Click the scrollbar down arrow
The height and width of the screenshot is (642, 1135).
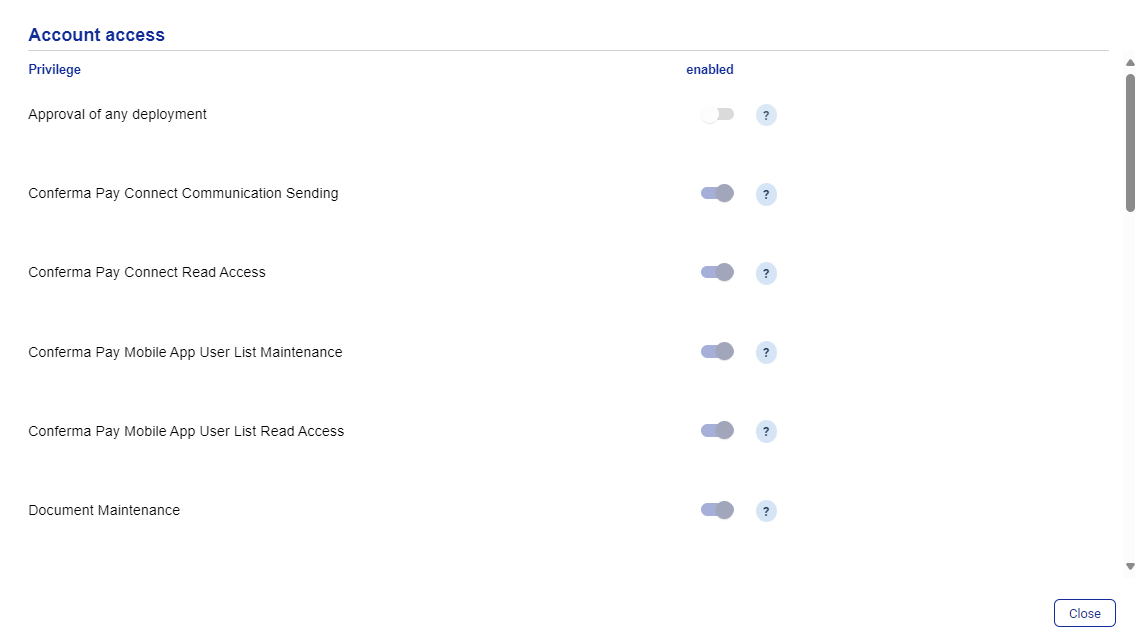pos(1130,567)
